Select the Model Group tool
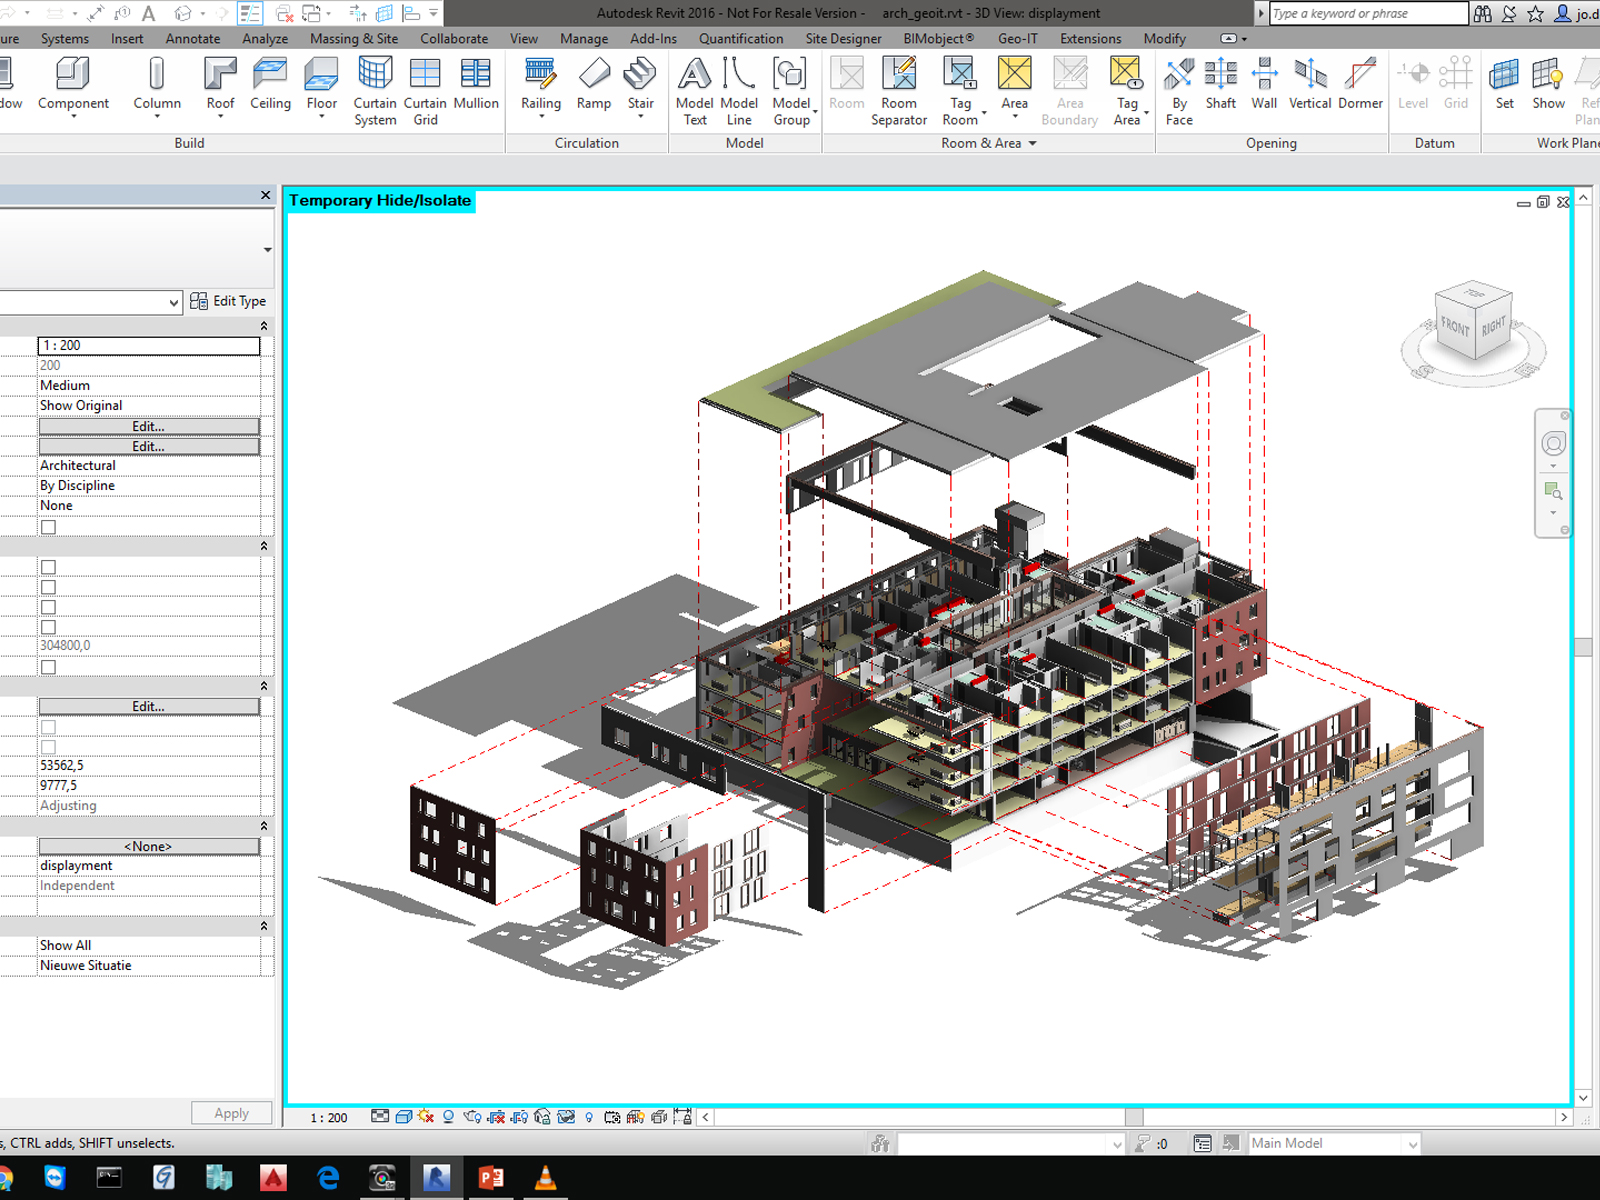 [x=791, y=91]
